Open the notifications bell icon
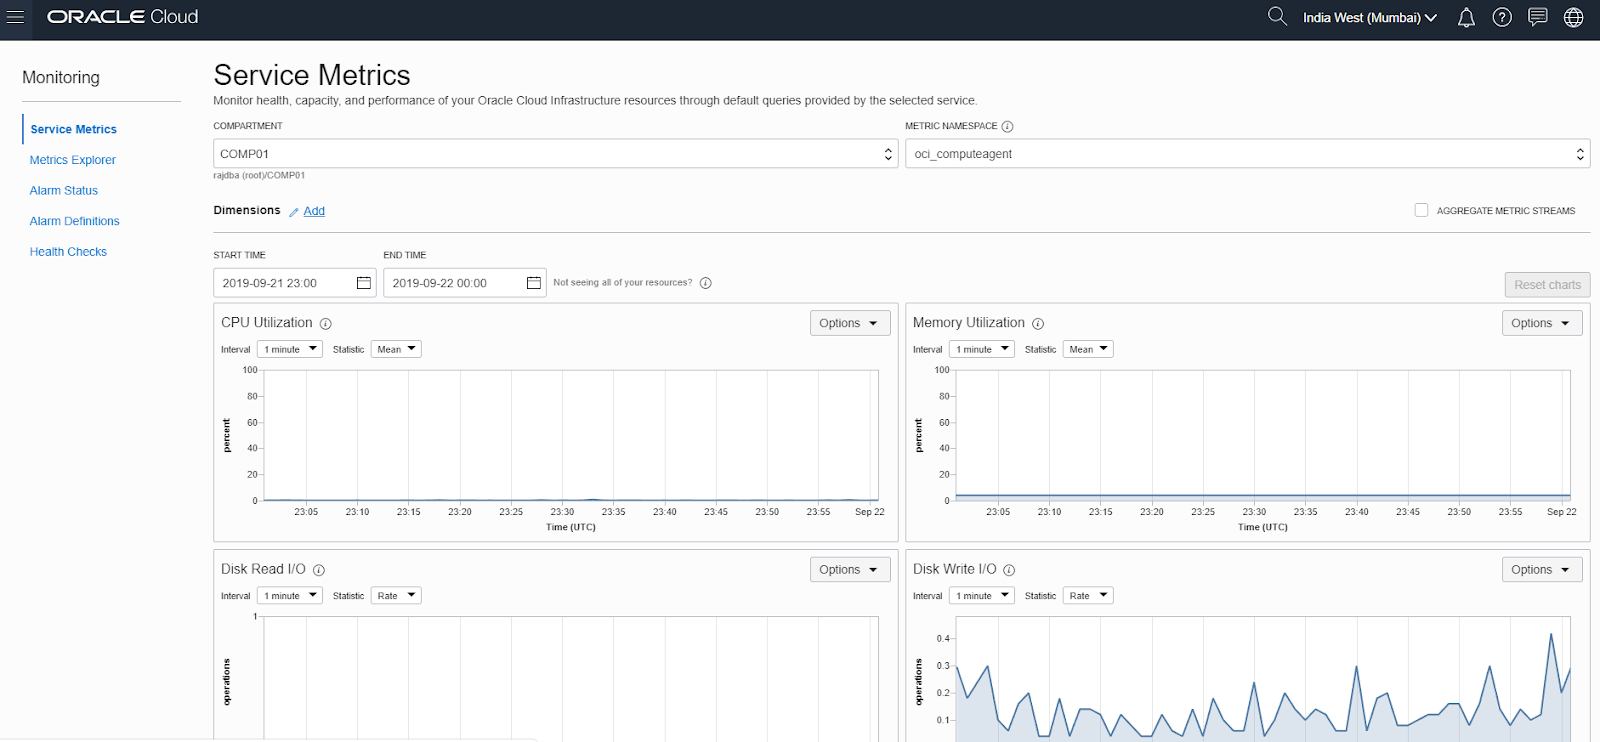The image size is (1600, 742). point(1466,17)
